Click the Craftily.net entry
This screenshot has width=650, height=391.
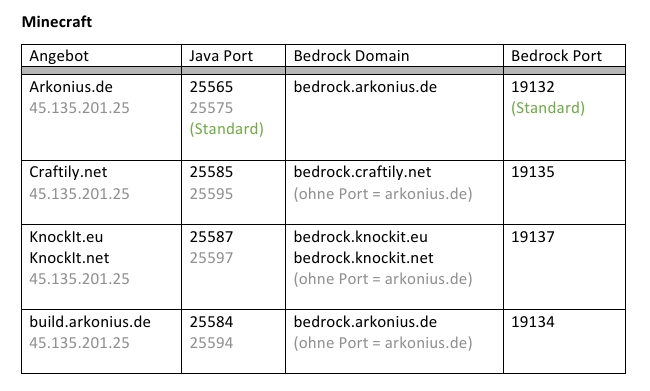(x=68, y=172)
